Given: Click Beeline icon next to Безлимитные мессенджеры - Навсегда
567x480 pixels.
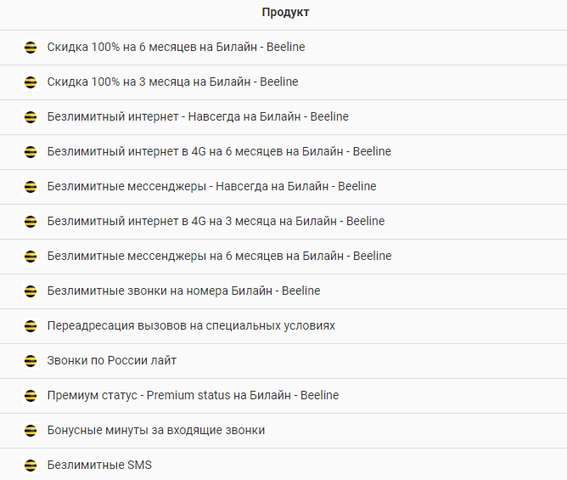Looking at the screenshot, I should pos(30,187).
